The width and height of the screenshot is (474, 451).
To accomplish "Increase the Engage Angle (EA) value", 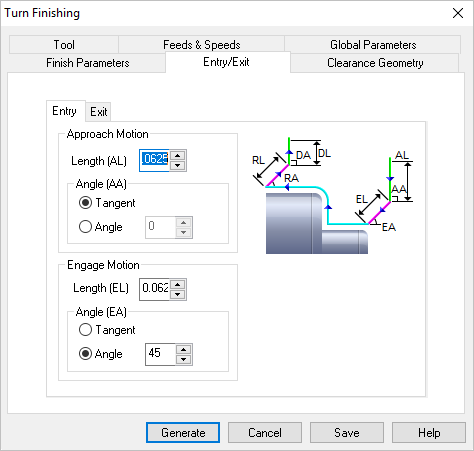I will [x=184, y=349].
